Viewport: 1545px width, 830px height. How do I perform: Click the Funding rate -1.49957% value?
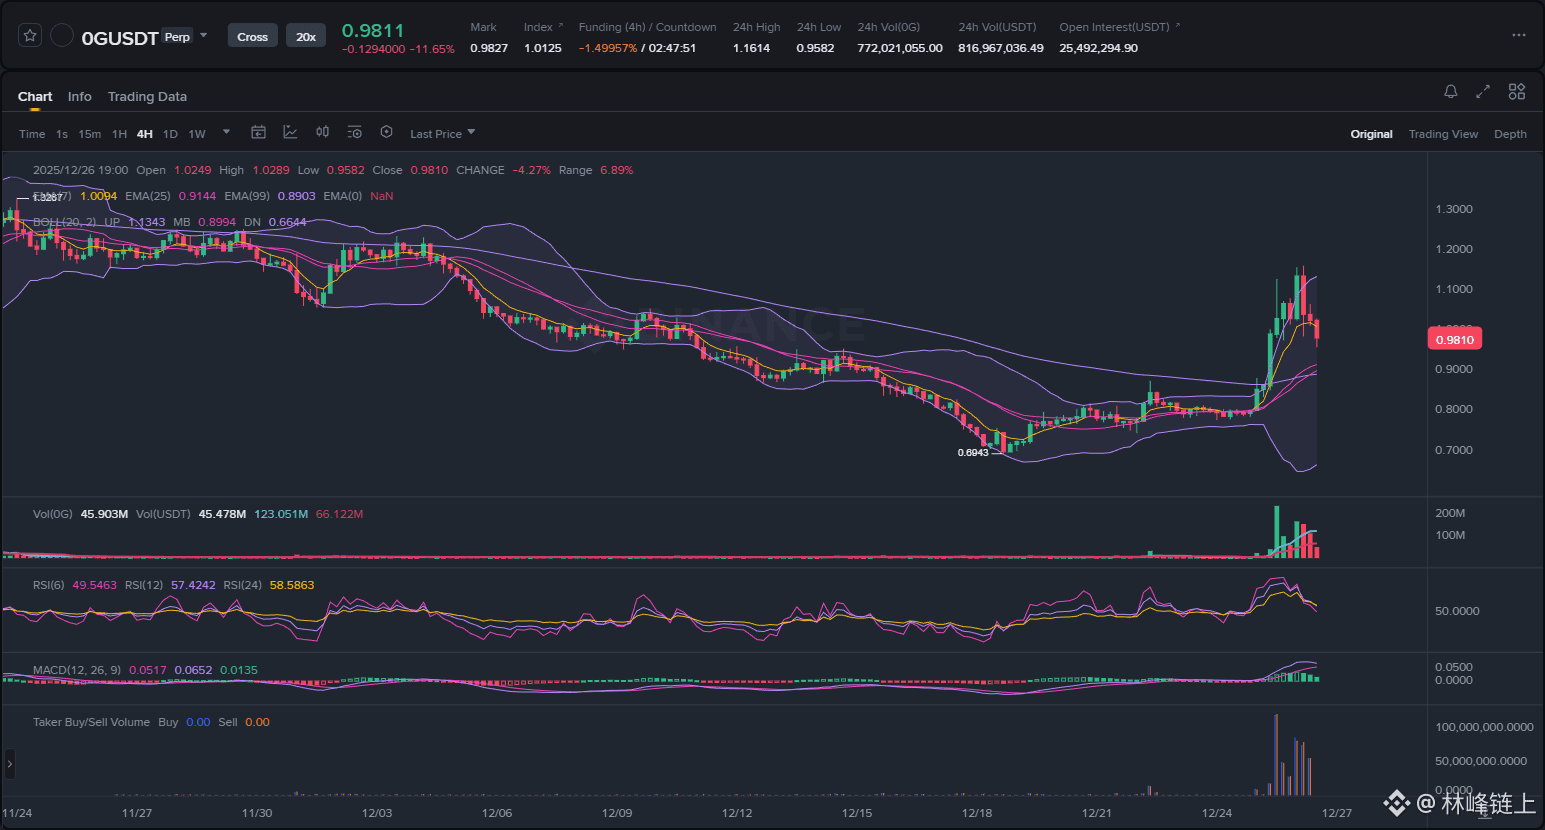coord(608,48)
